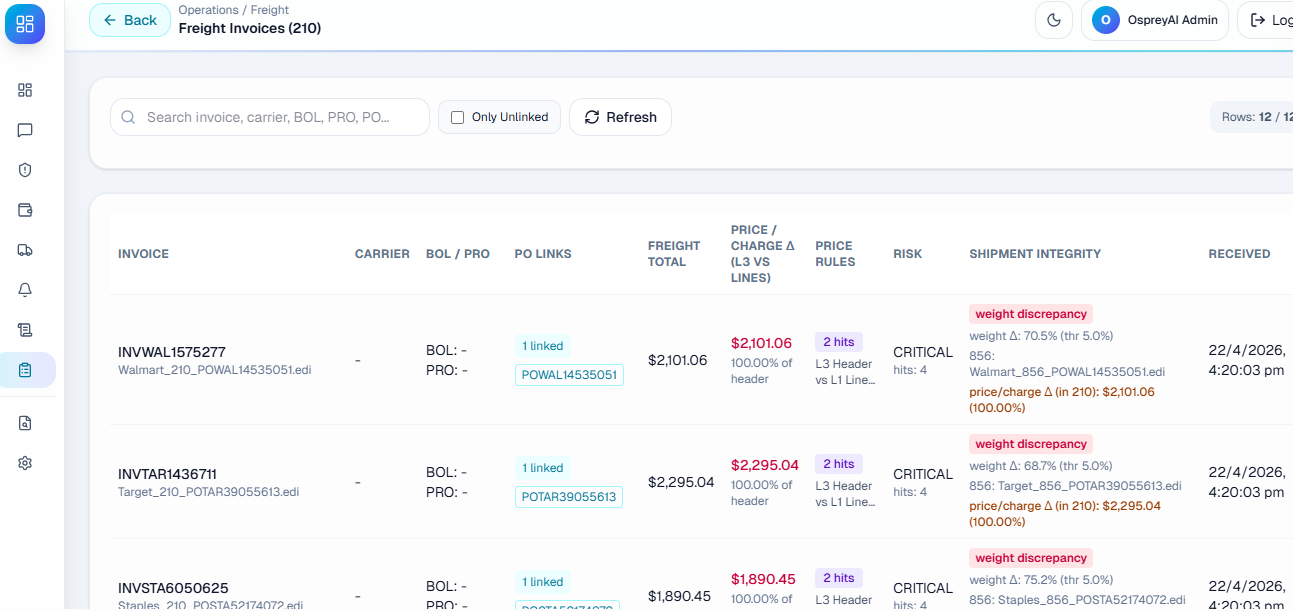This screenshot has height=611, width=1293.
Task: Toggle dark mode moon icon
Action: 1053,20
